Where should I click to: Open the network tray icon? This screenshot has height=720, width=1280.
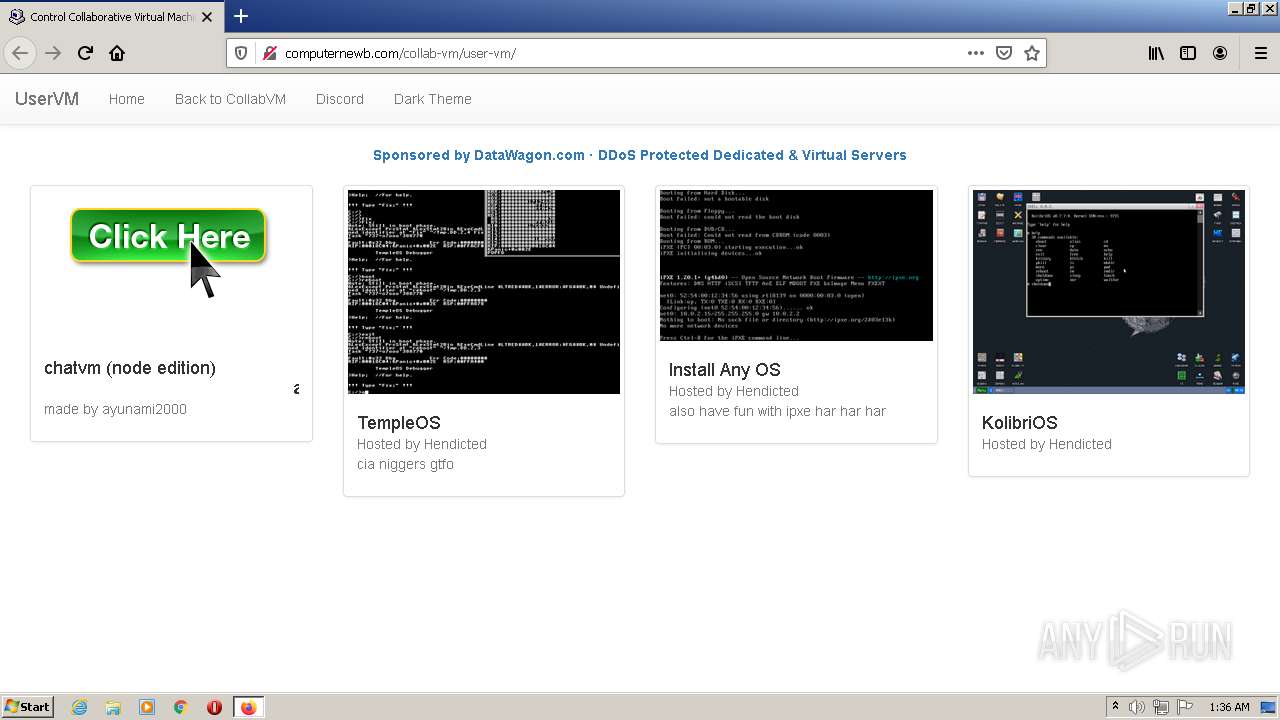[1161, 707]
